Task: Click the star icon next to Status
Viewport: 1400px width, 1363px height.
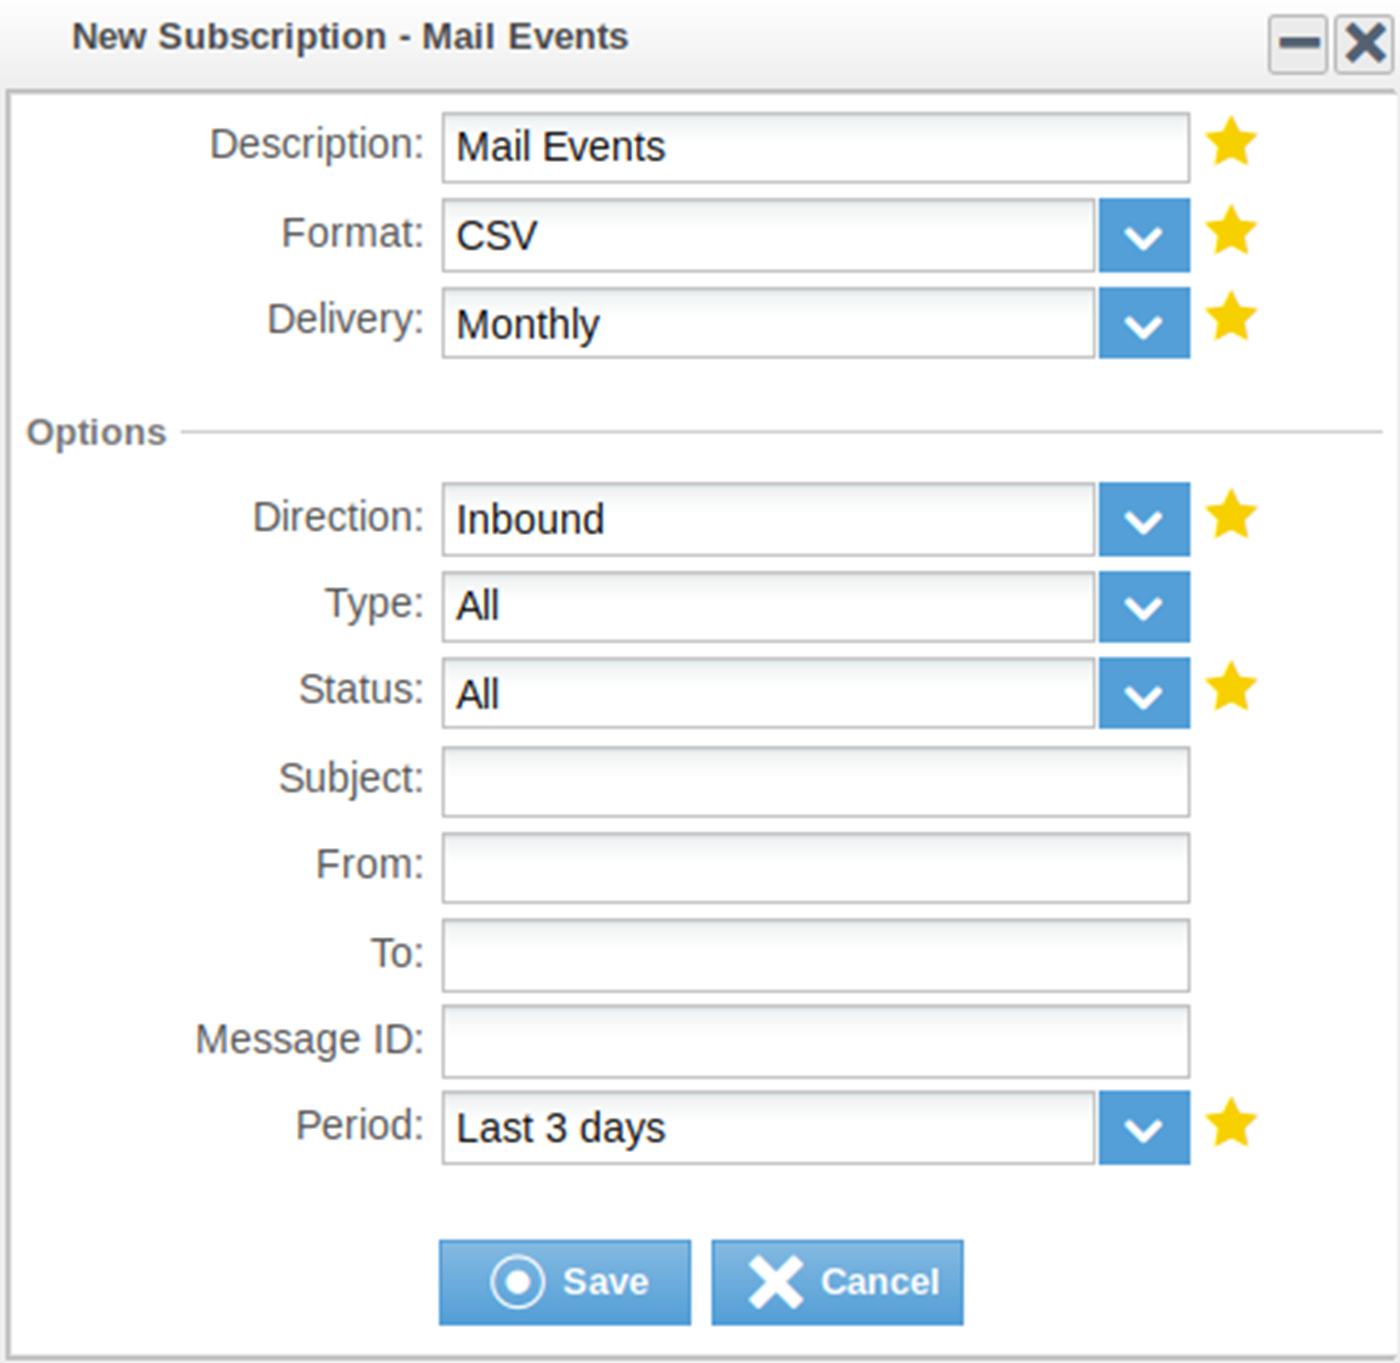Action: click(x=1231, y=688)
